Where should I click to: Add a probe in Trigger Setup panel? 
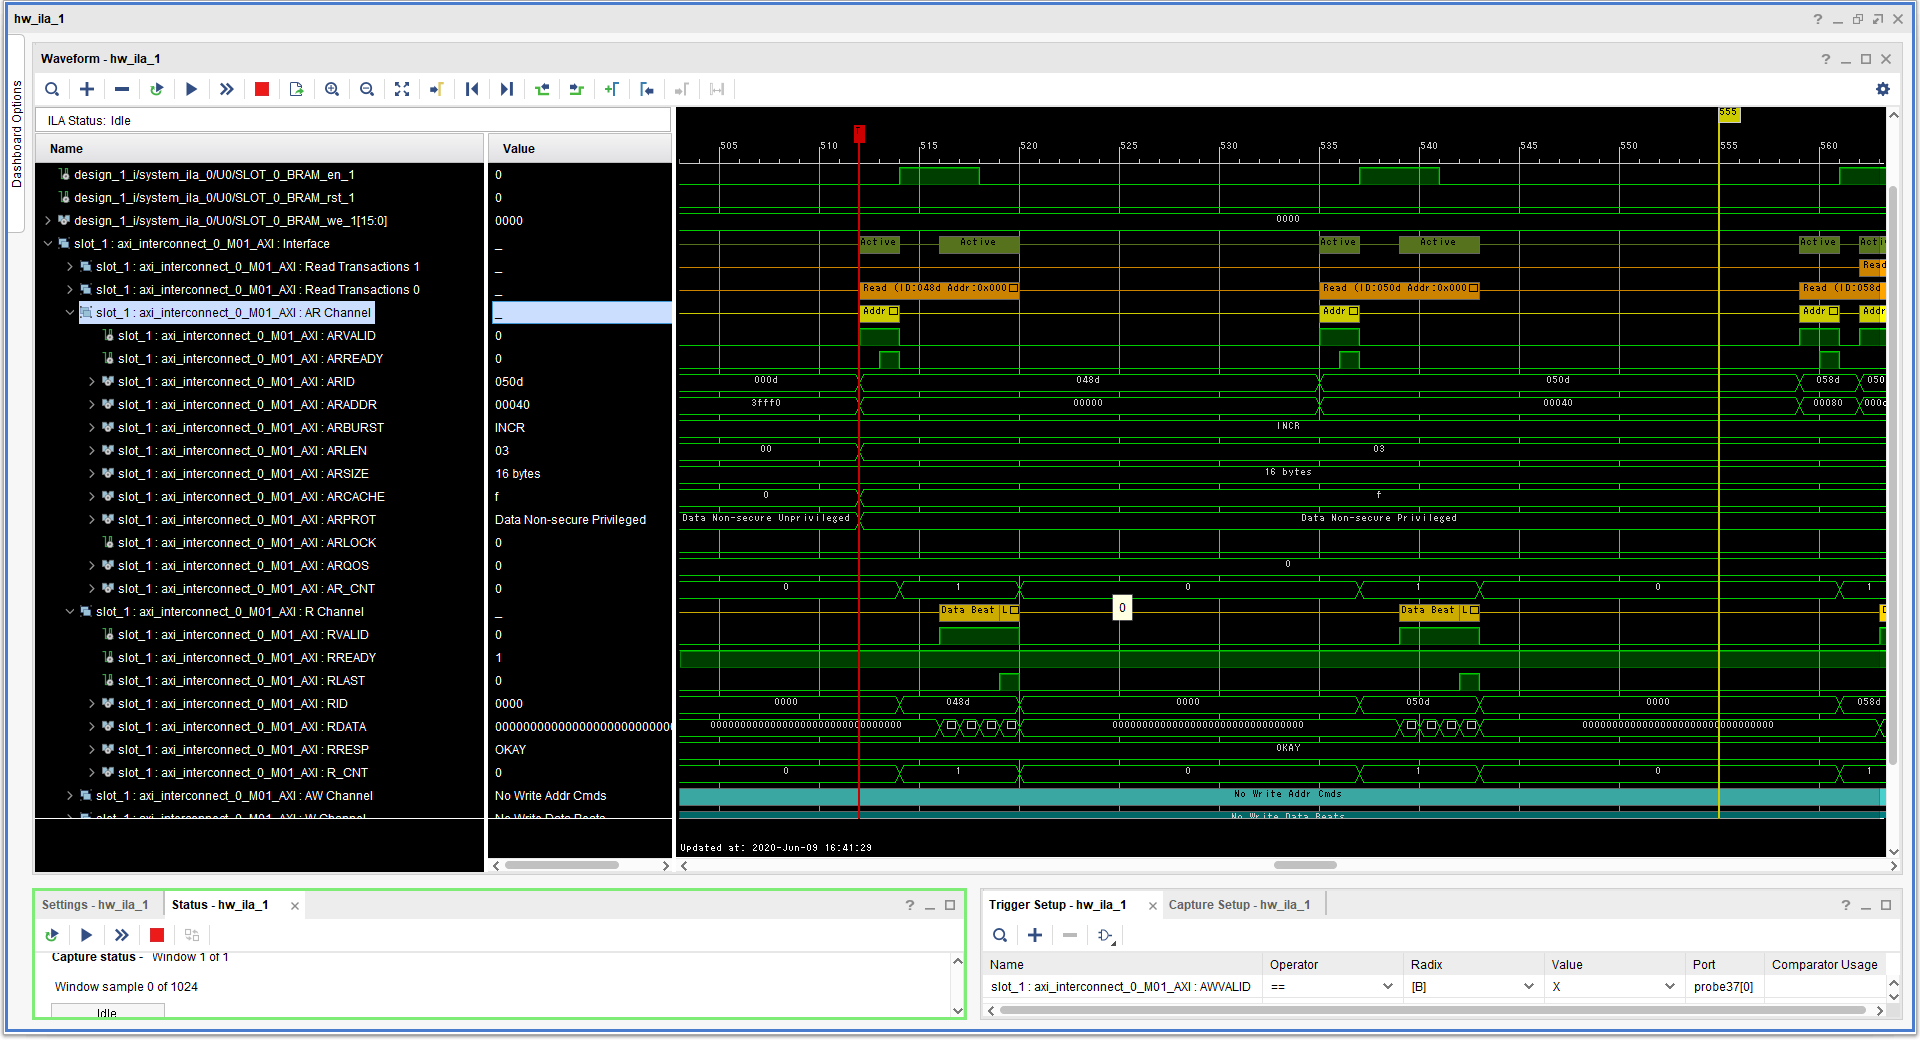tap(1035, 935)
